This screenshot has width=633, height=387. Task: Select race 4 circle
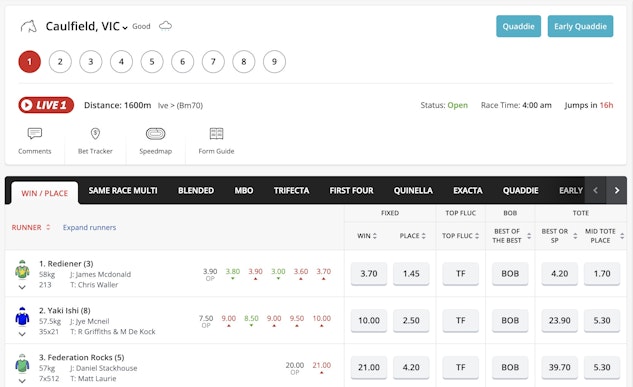tap(122, 62)
